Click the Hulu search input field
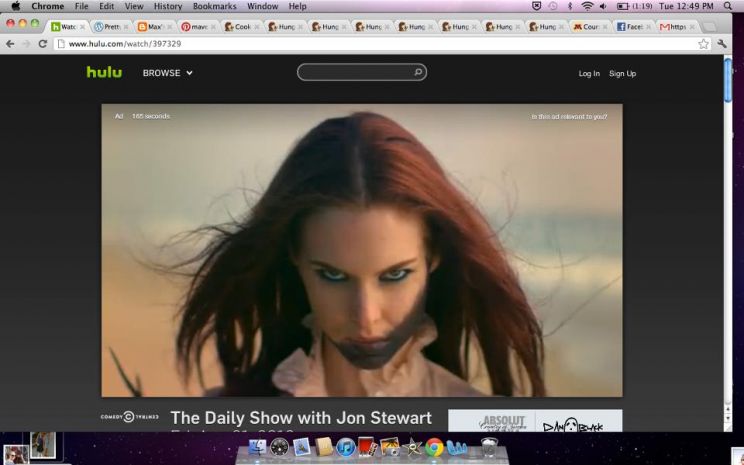This screenshot has height=465, width=744. click(x=355, y=72)
